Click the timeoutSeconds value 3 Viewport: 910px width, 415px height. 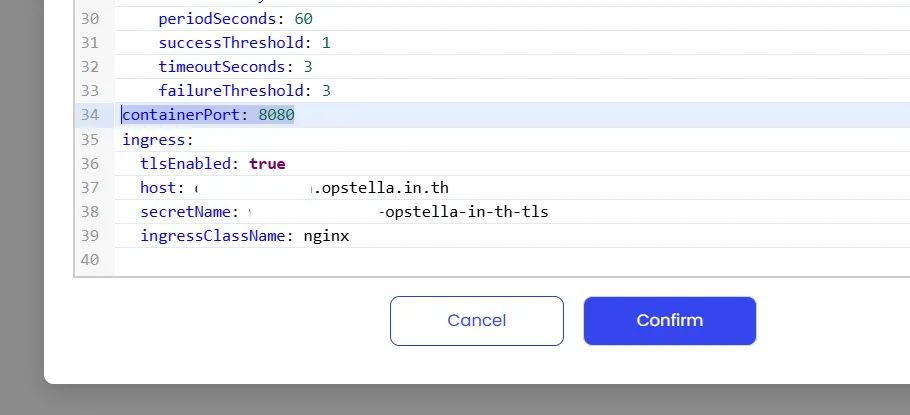pyautogui.click(x=308, y=67)
